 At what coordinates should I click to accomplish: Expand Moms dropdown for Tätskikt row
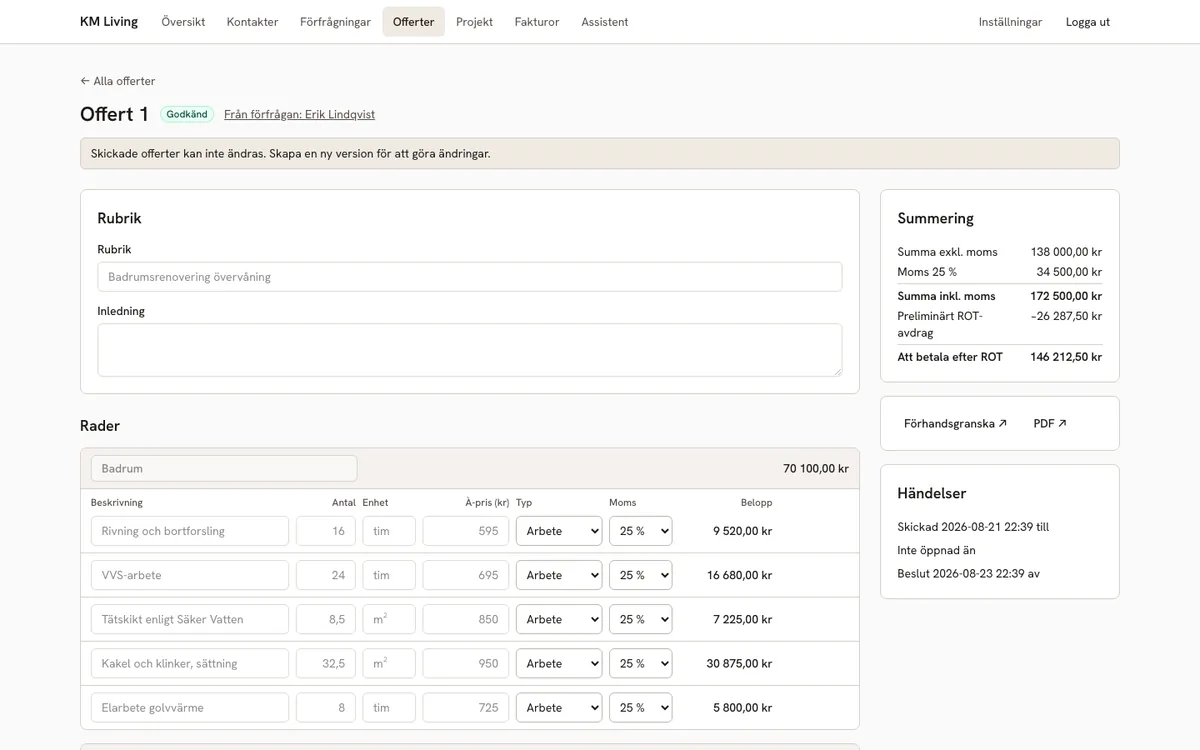click(x=640, y=619)
